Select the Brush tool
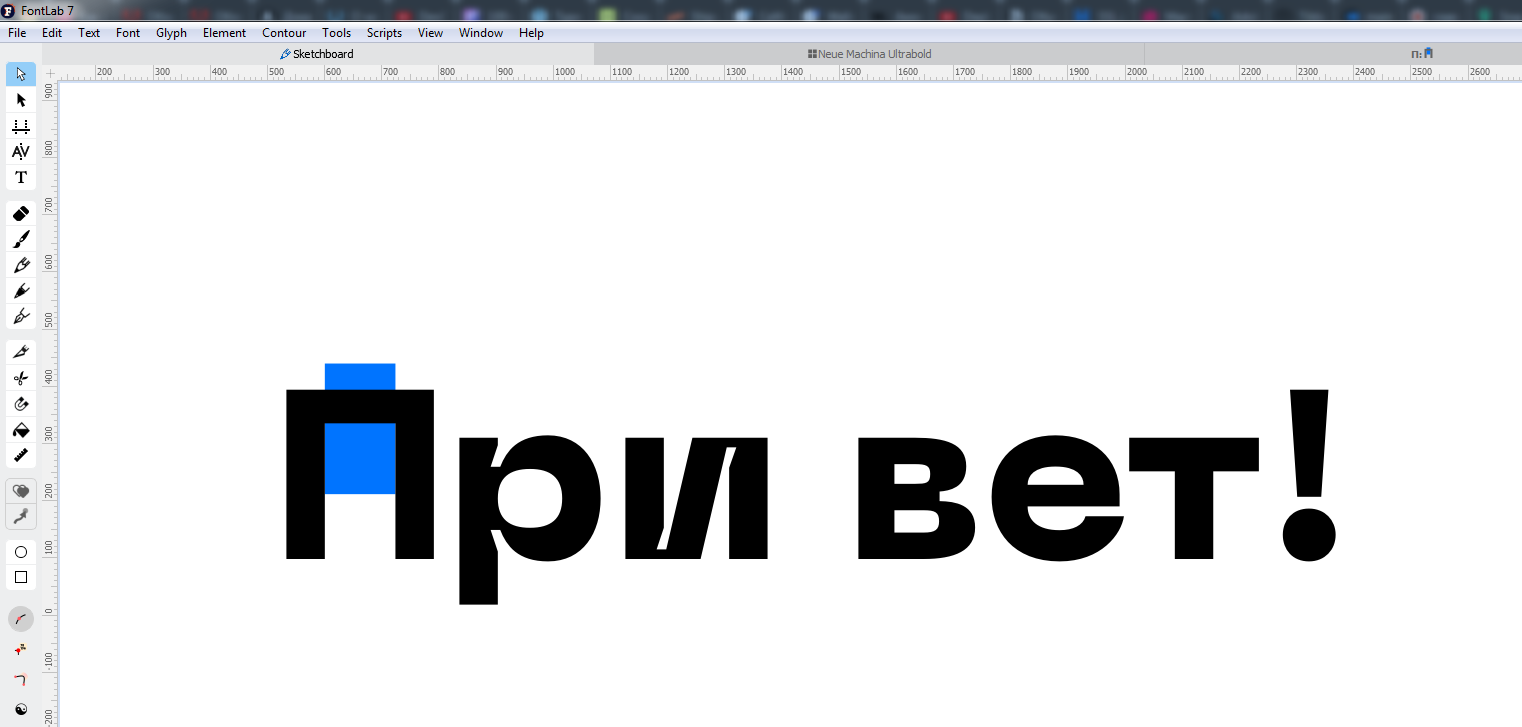Screen dimensions: 1522x727 pyautogui.click(x=21, y=239)
